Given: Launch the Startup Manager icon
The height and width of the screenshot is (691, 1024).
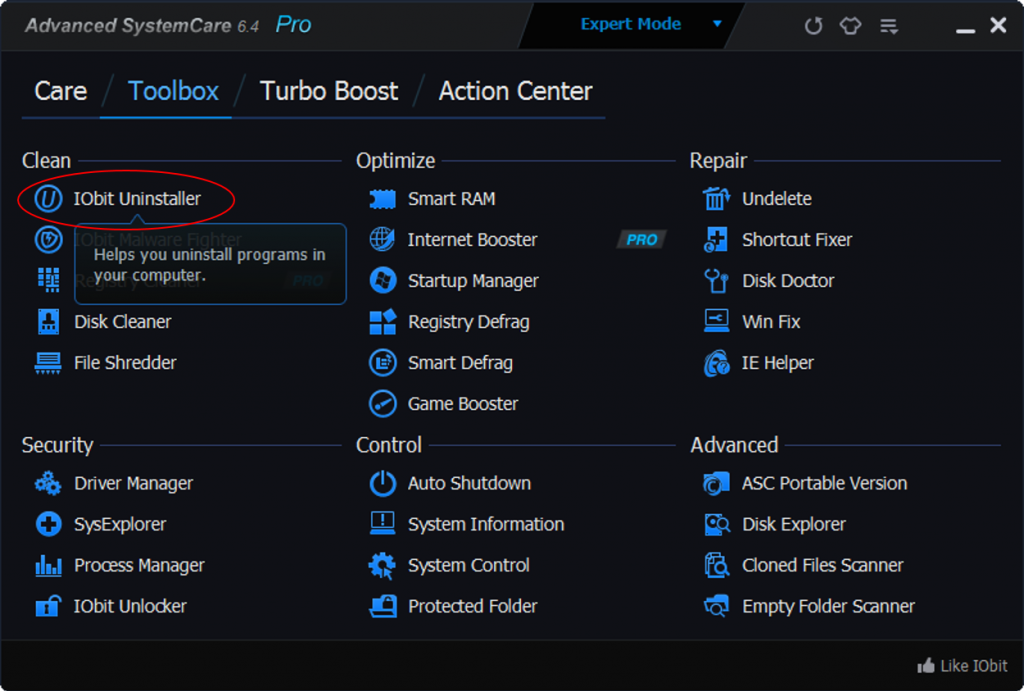Looking at the screenshot, I should pyautogui.click(x=382, y=281).
